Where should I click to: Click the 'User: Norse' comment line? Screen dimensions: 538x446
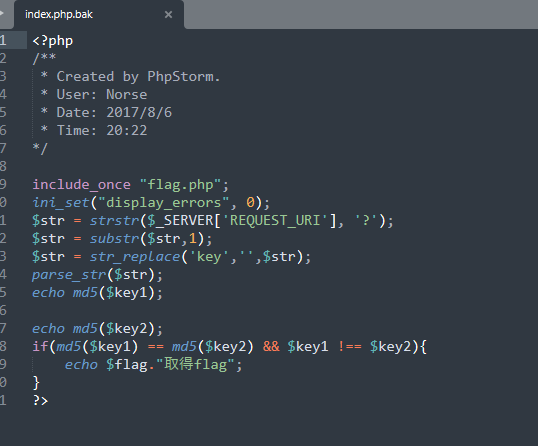pos(102,94)
